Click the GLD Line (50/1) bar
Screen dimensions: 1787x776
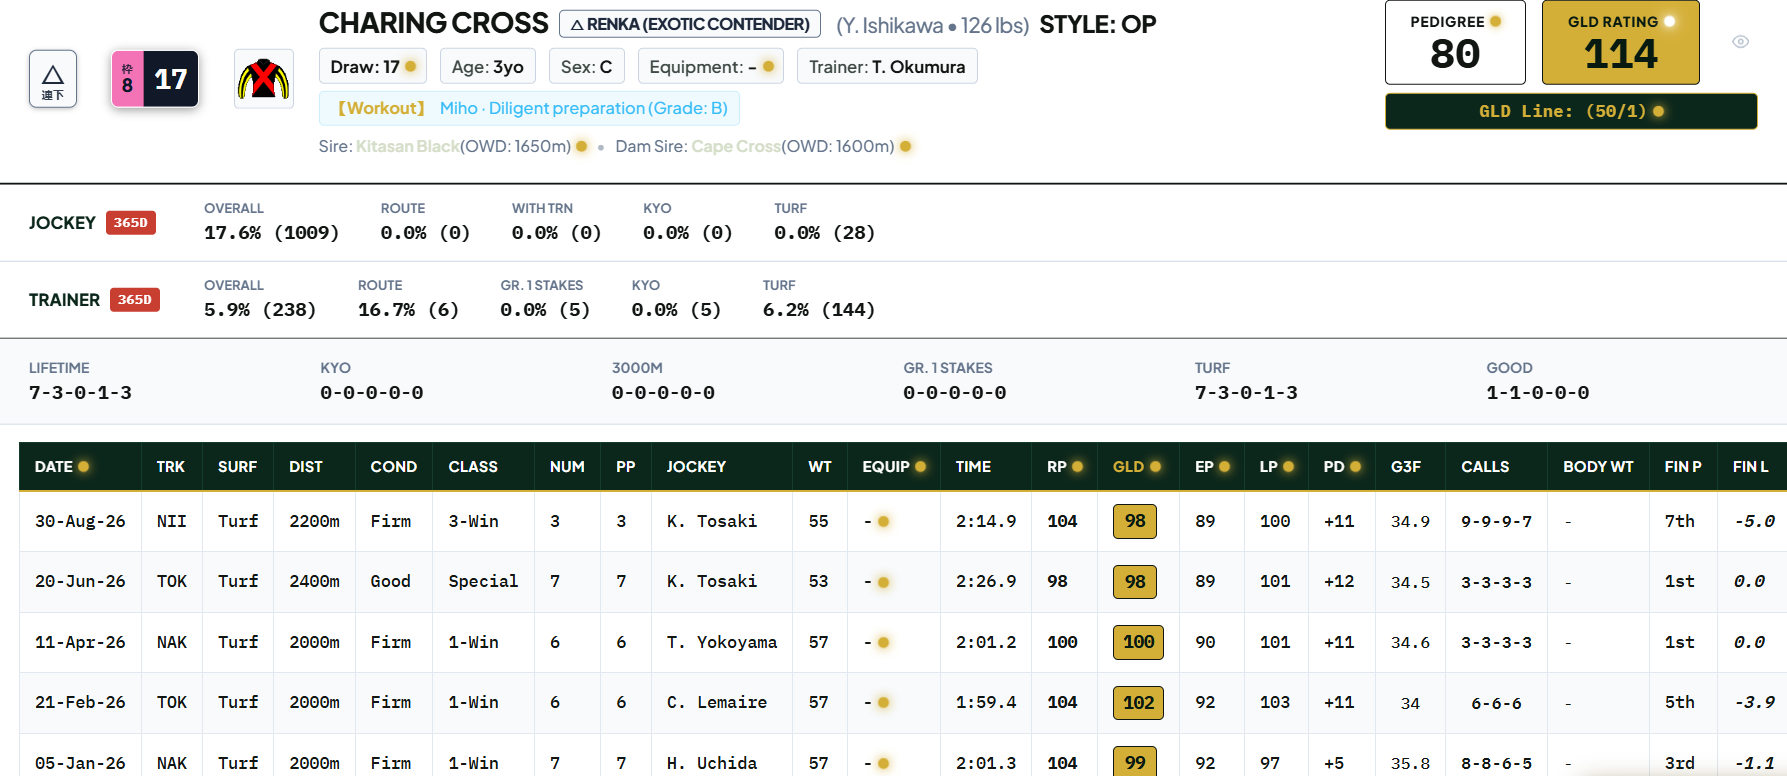[1571, 111]
